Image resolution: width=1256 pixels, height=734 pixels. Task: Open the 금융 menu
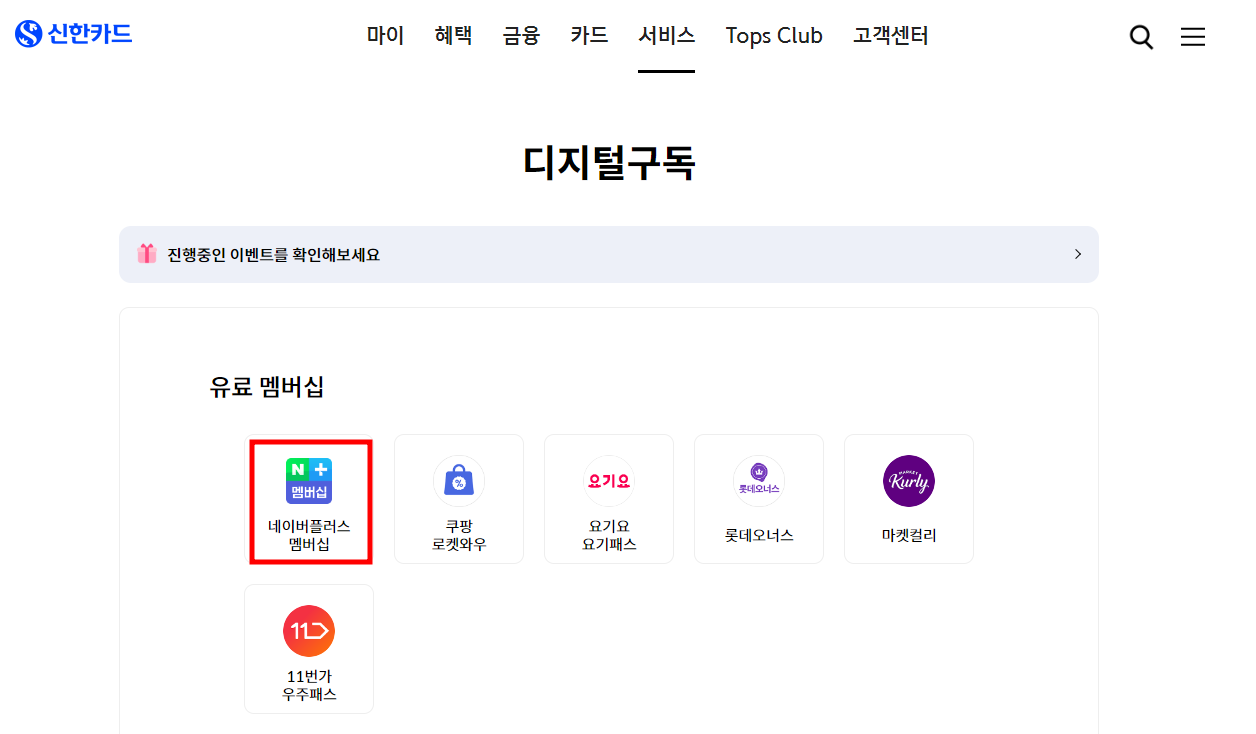(x=521, y=36)
